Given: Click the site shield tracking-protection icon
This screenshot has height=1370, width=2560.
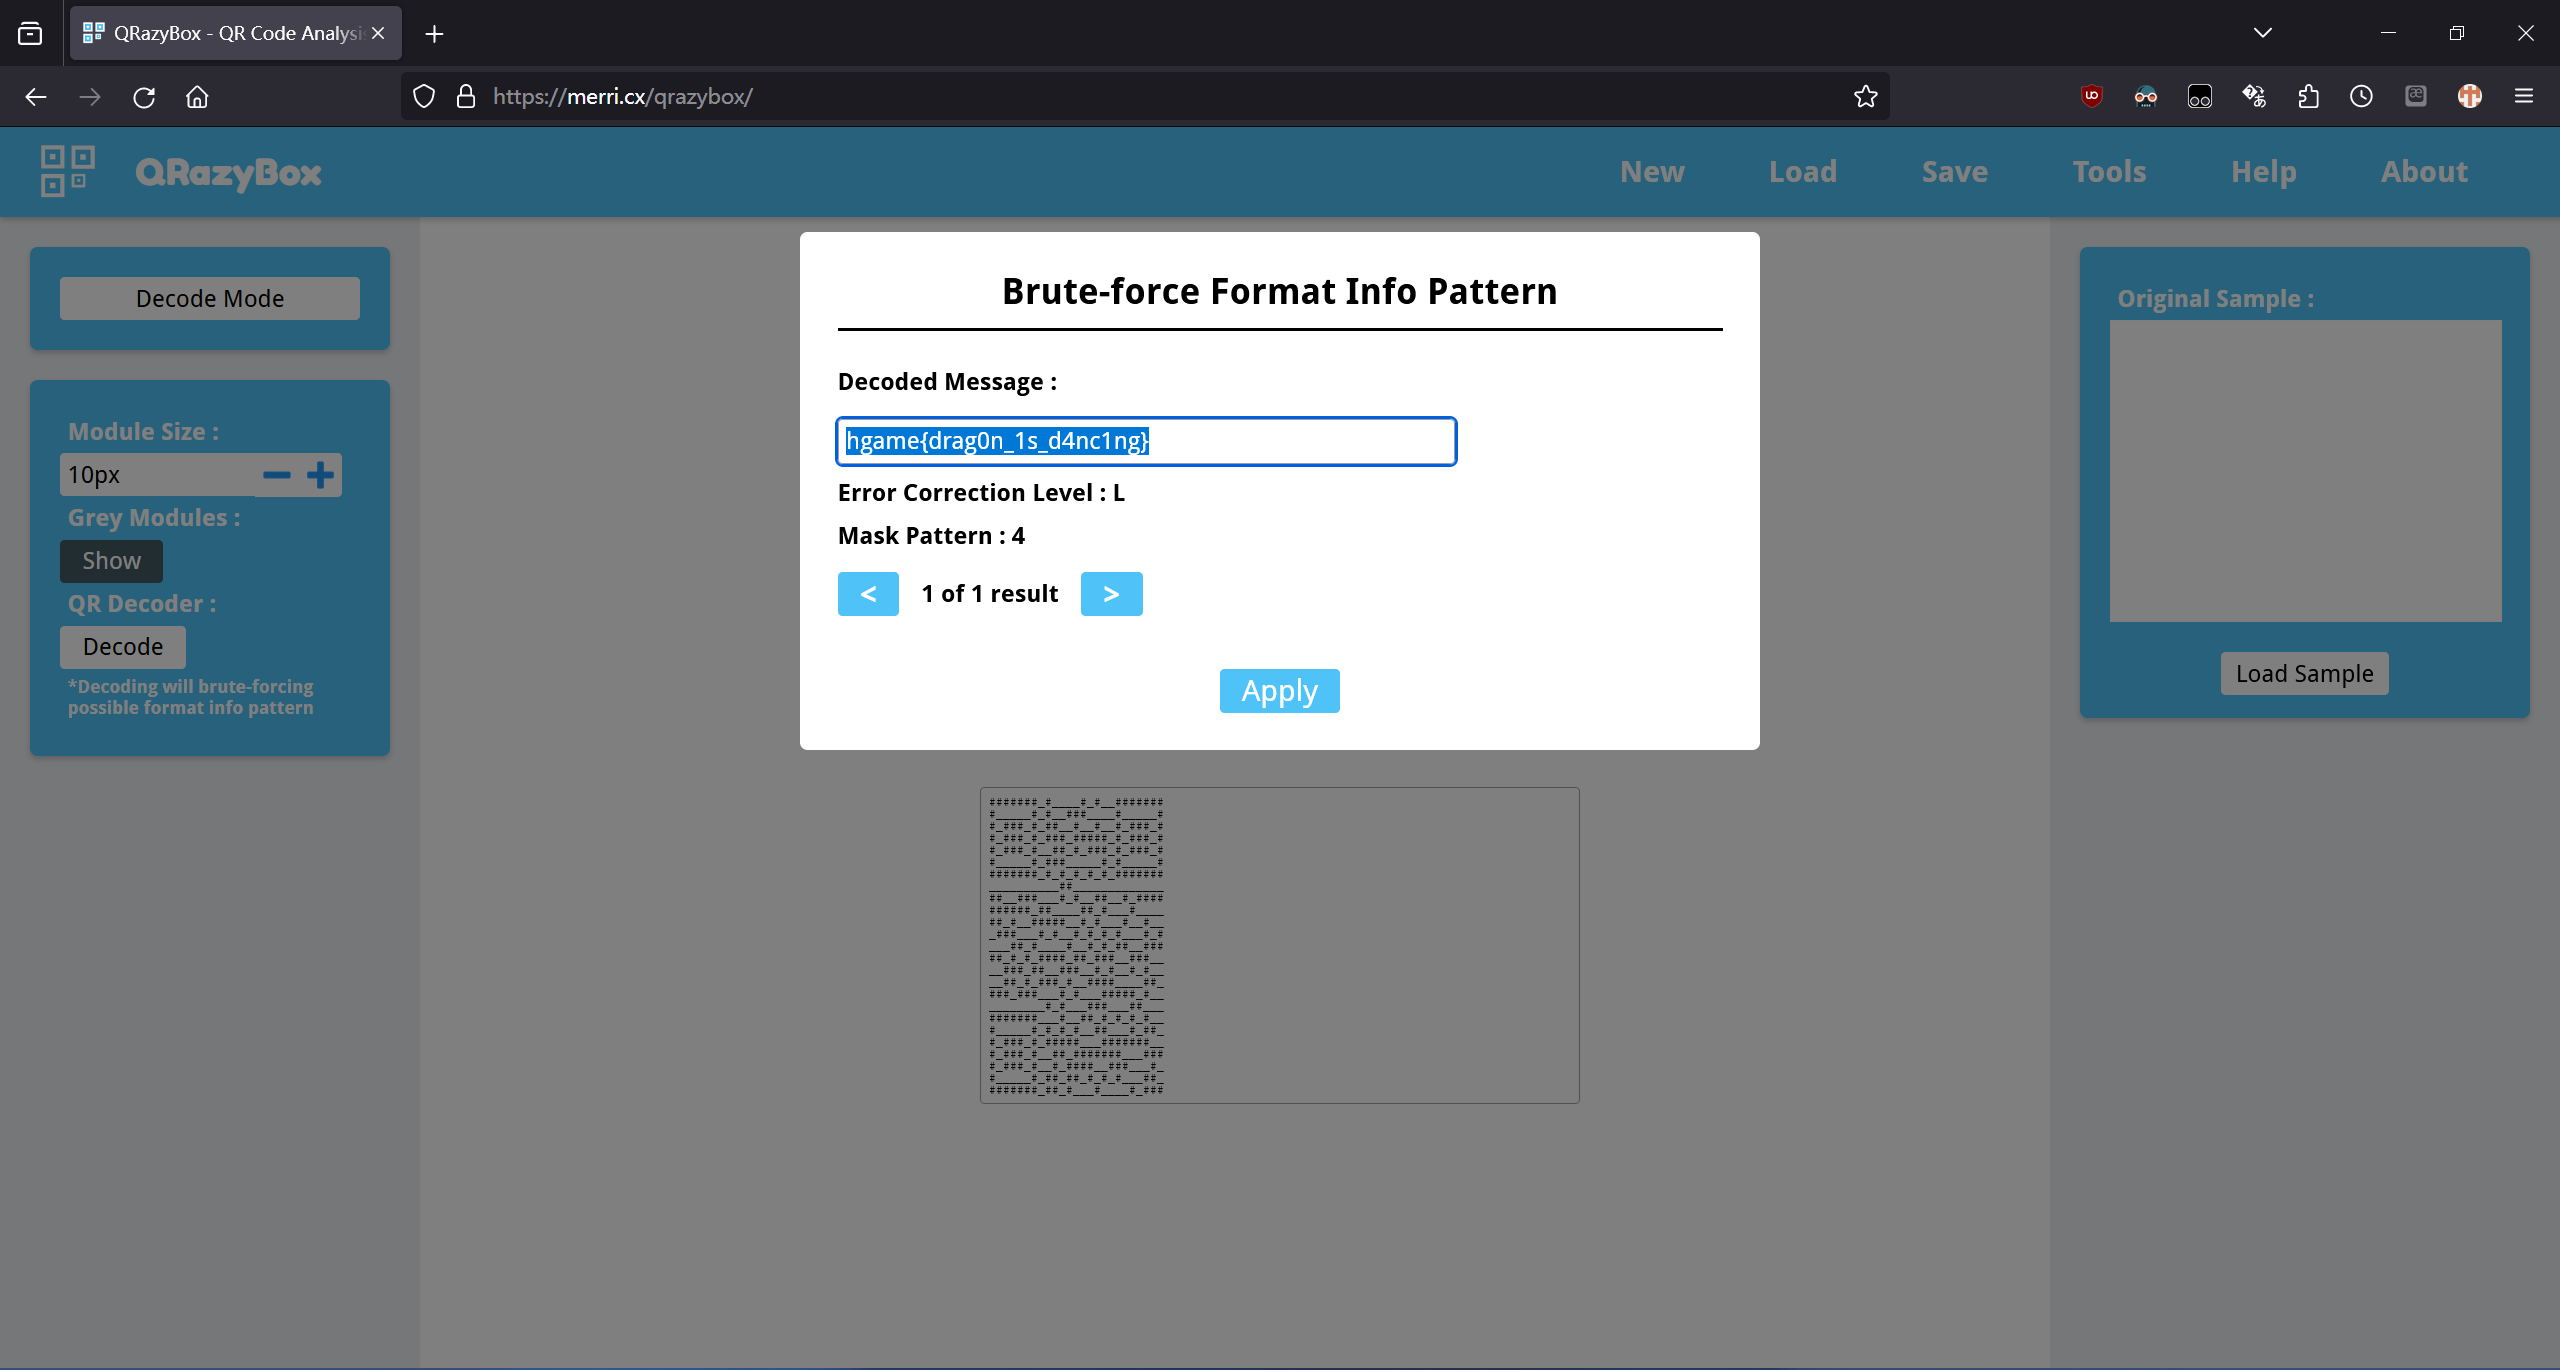Looking at the screenshot, I should [x=424, y=96].
